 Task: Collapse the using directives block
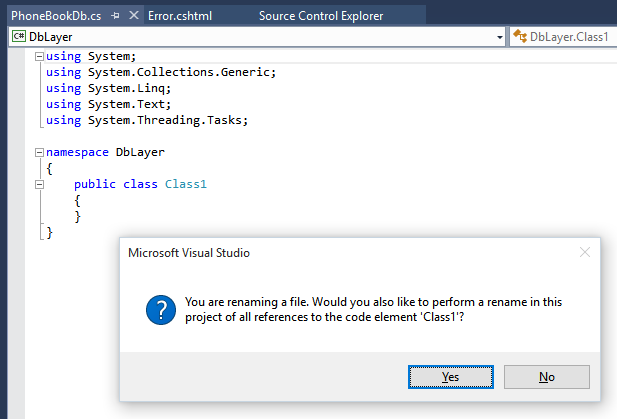(39, 57)
